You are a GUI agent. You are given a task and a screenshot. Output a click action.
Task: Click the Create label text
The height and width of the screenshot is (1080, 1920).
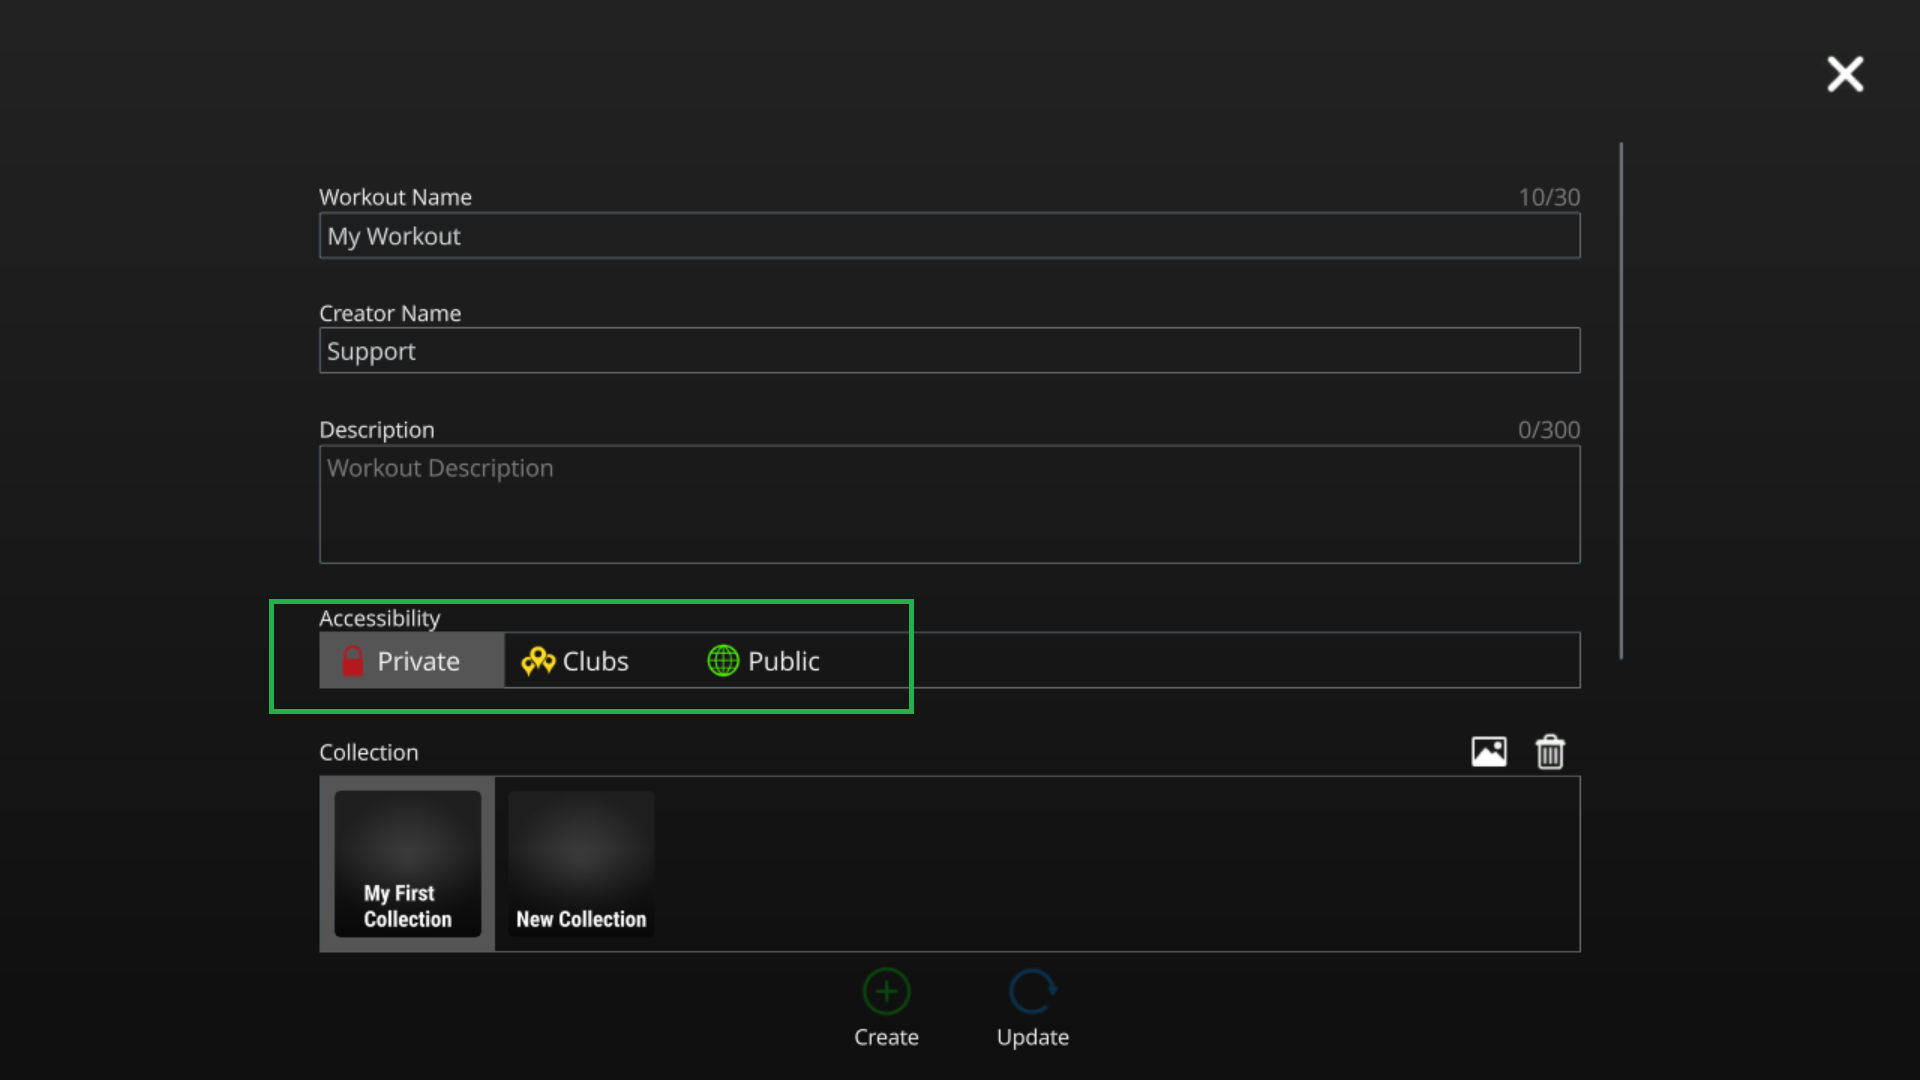point(886,1037)
